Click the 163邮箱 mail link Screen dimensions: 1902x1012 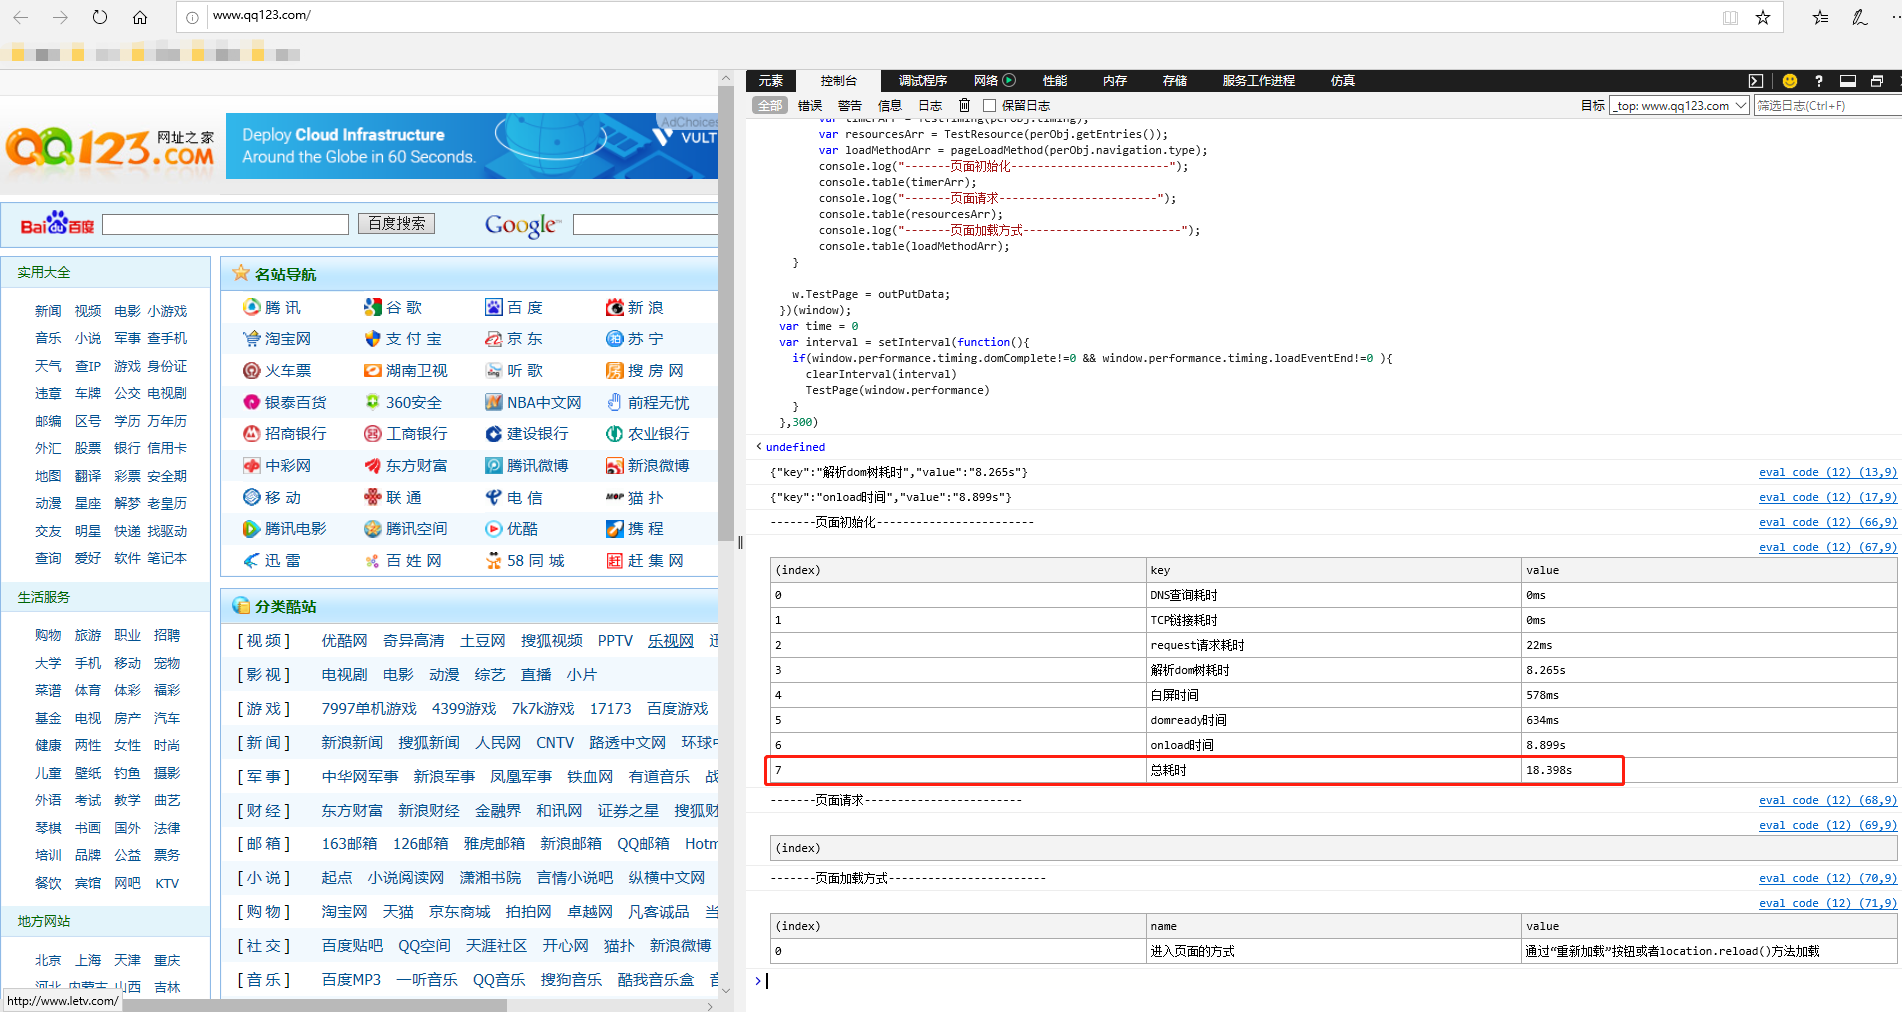349,844
